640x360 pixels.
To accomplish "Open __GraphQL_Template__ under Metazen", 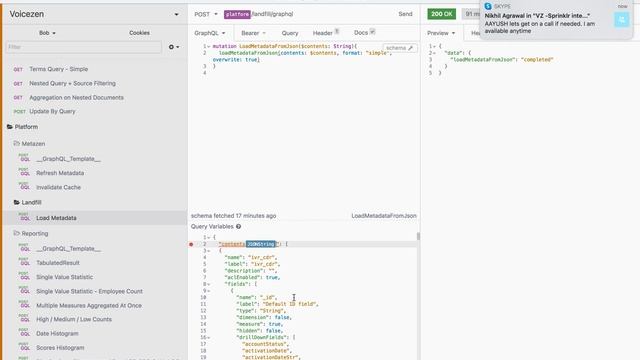I will 68,159.
